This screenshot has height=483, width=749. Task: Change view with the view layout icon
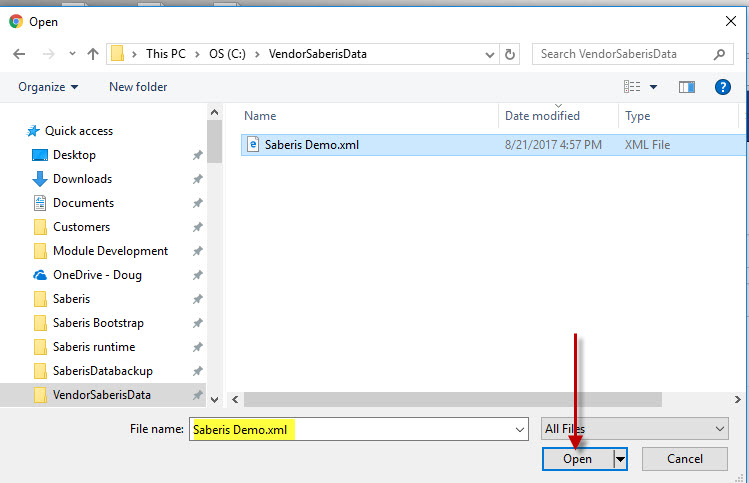coord(633,87)
